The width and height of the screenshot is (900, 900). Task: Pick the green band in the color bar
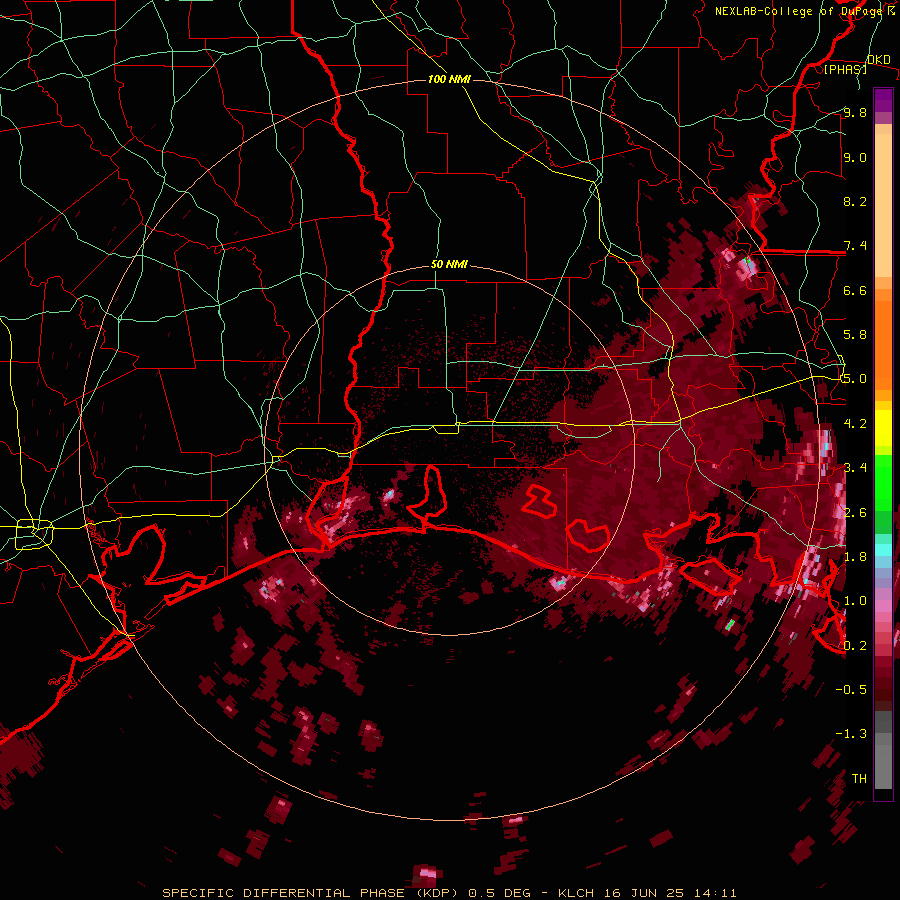point(883,485)
